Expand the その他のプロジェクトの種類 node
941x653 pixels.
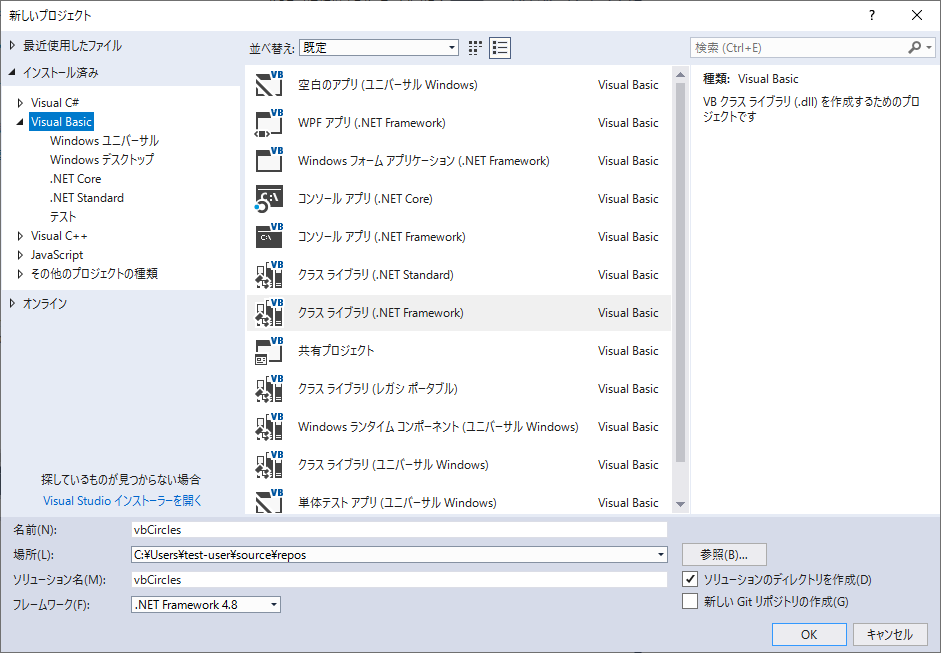point(20,274)
